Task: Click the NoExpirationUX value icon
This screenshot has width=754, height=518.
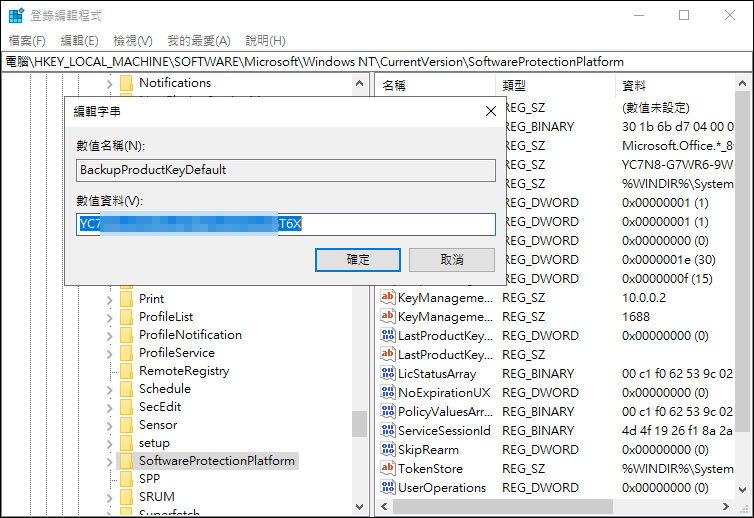Action: [x=388, y=392]
